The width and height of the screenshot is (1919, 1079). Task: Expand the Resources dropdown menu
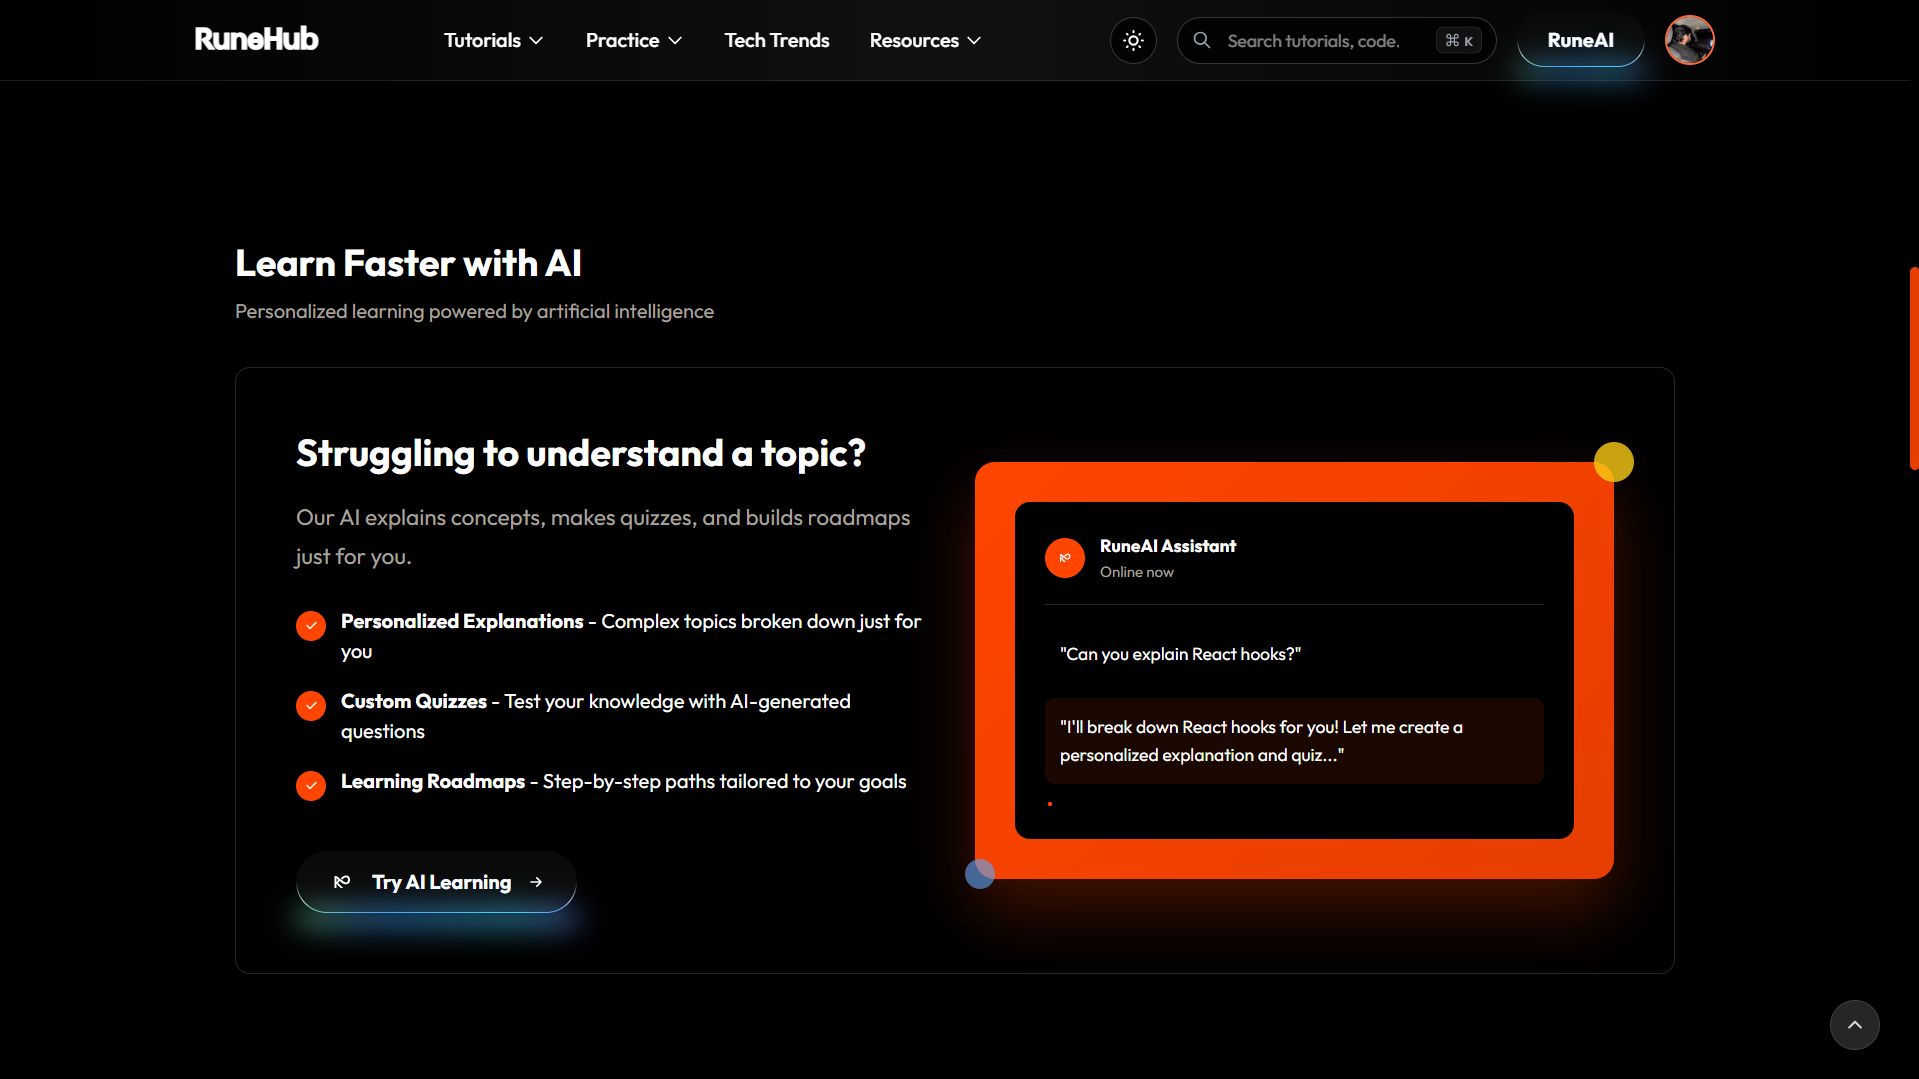(x=925, y=41)
